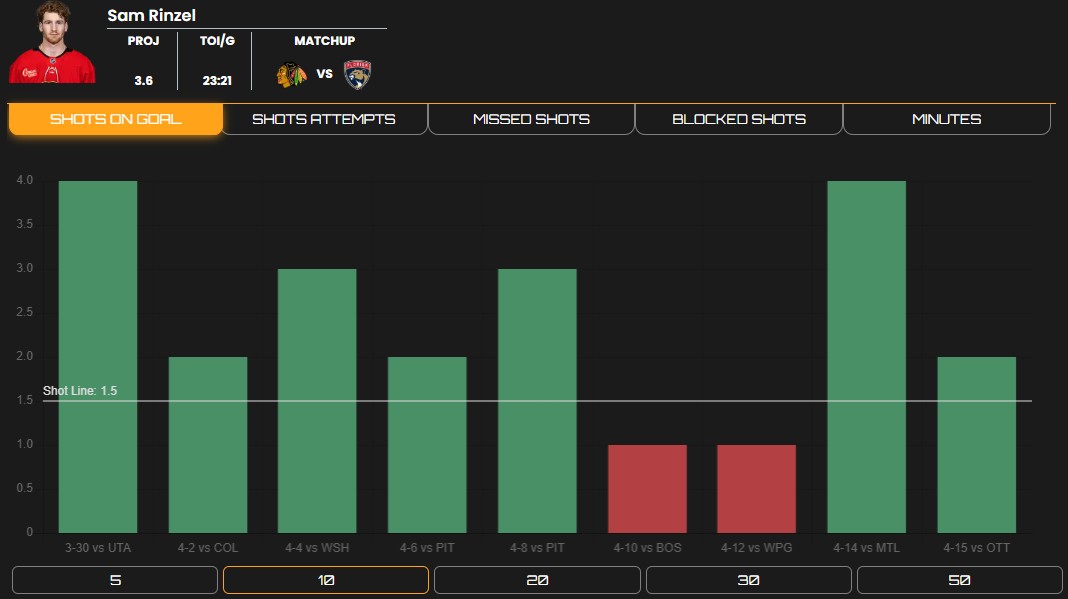Viewport: 1068px width, 599px height.
Task: Expand the range to 50 games
Action: 959,580
